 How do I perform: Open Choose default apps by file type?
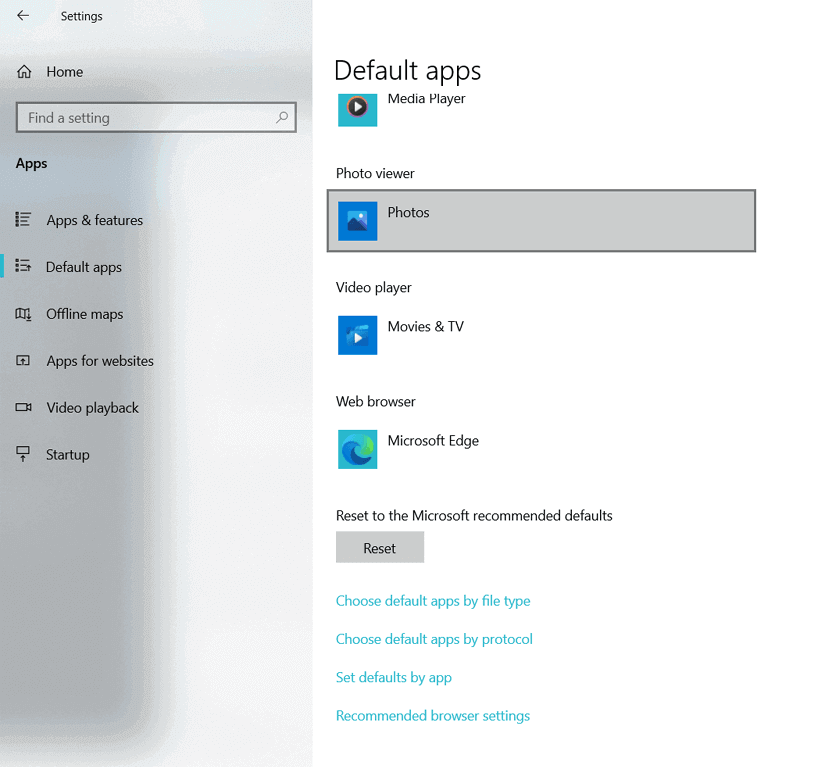coord(433,601)
